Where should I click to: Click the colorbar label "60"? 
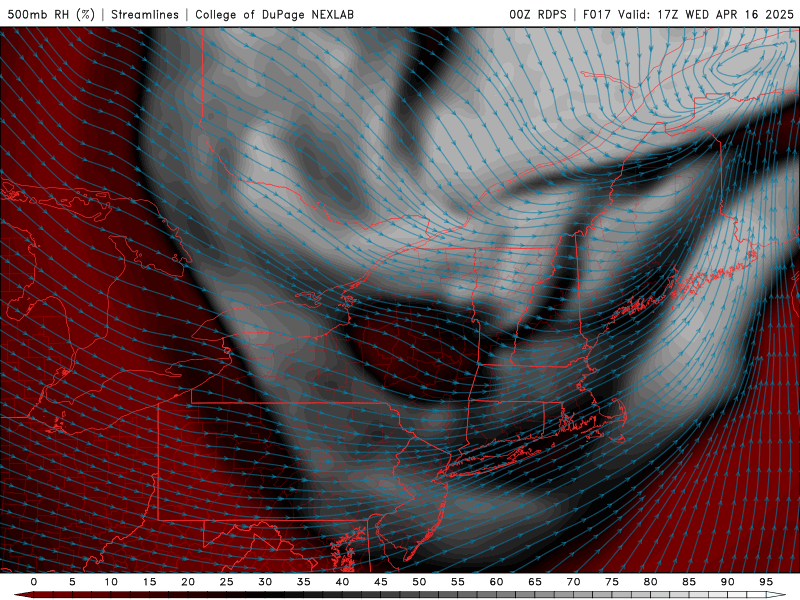click(x=496, y=582)
